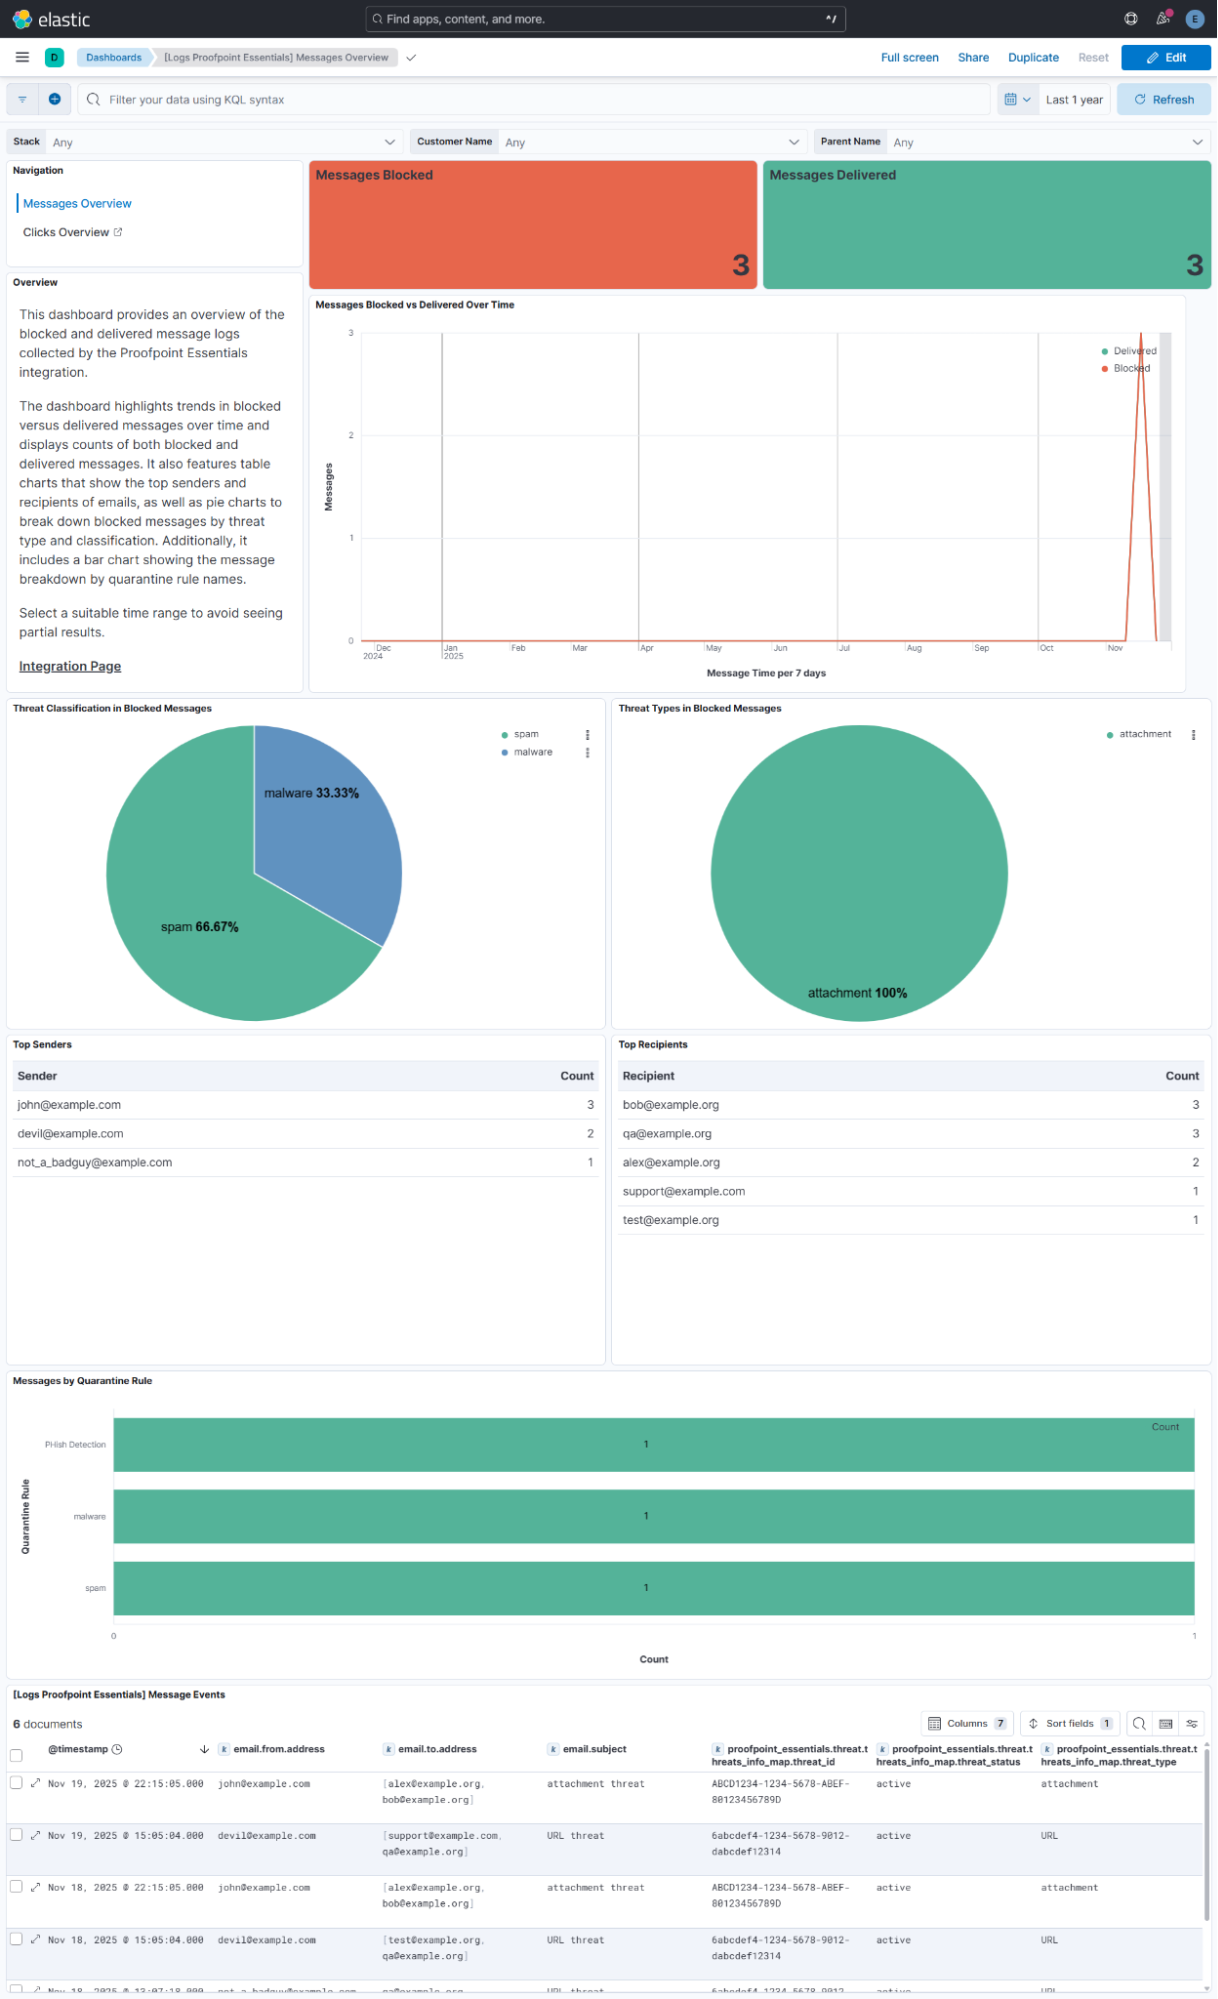Open the Stack filter dropdown

click(223, 142)
